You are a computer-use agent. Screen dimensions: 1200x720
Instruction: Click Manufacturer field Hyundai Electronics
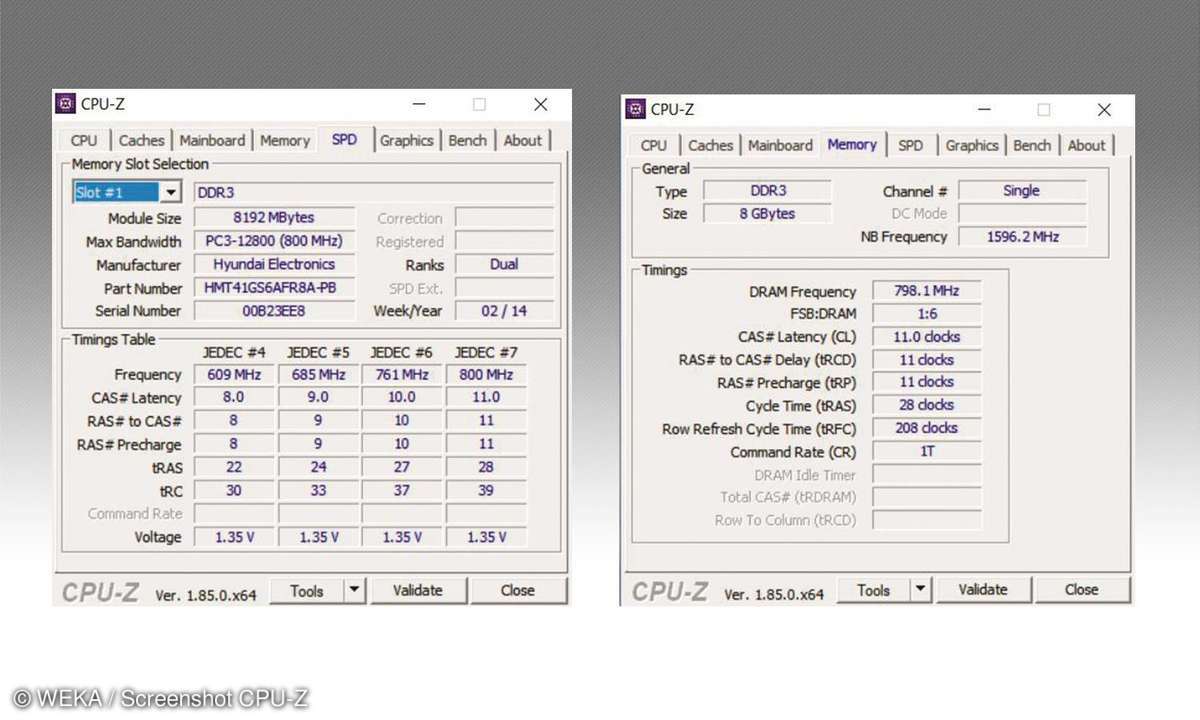point(274,264)
